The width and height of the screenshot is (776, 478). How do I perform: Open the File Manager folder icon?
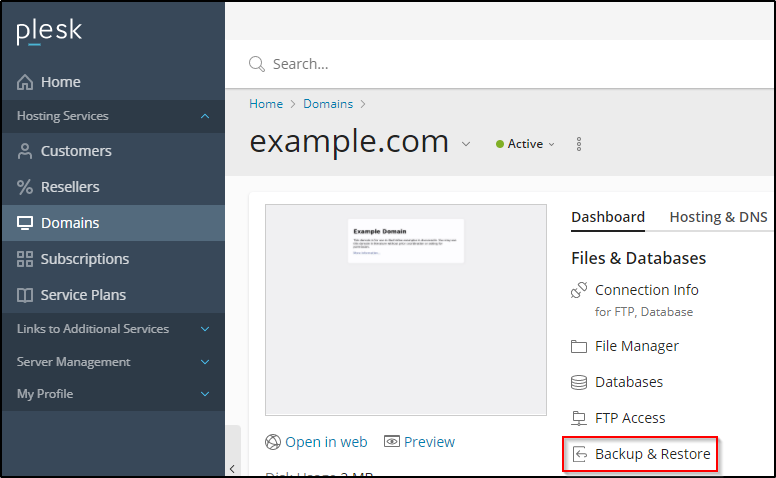click(579, 346)
